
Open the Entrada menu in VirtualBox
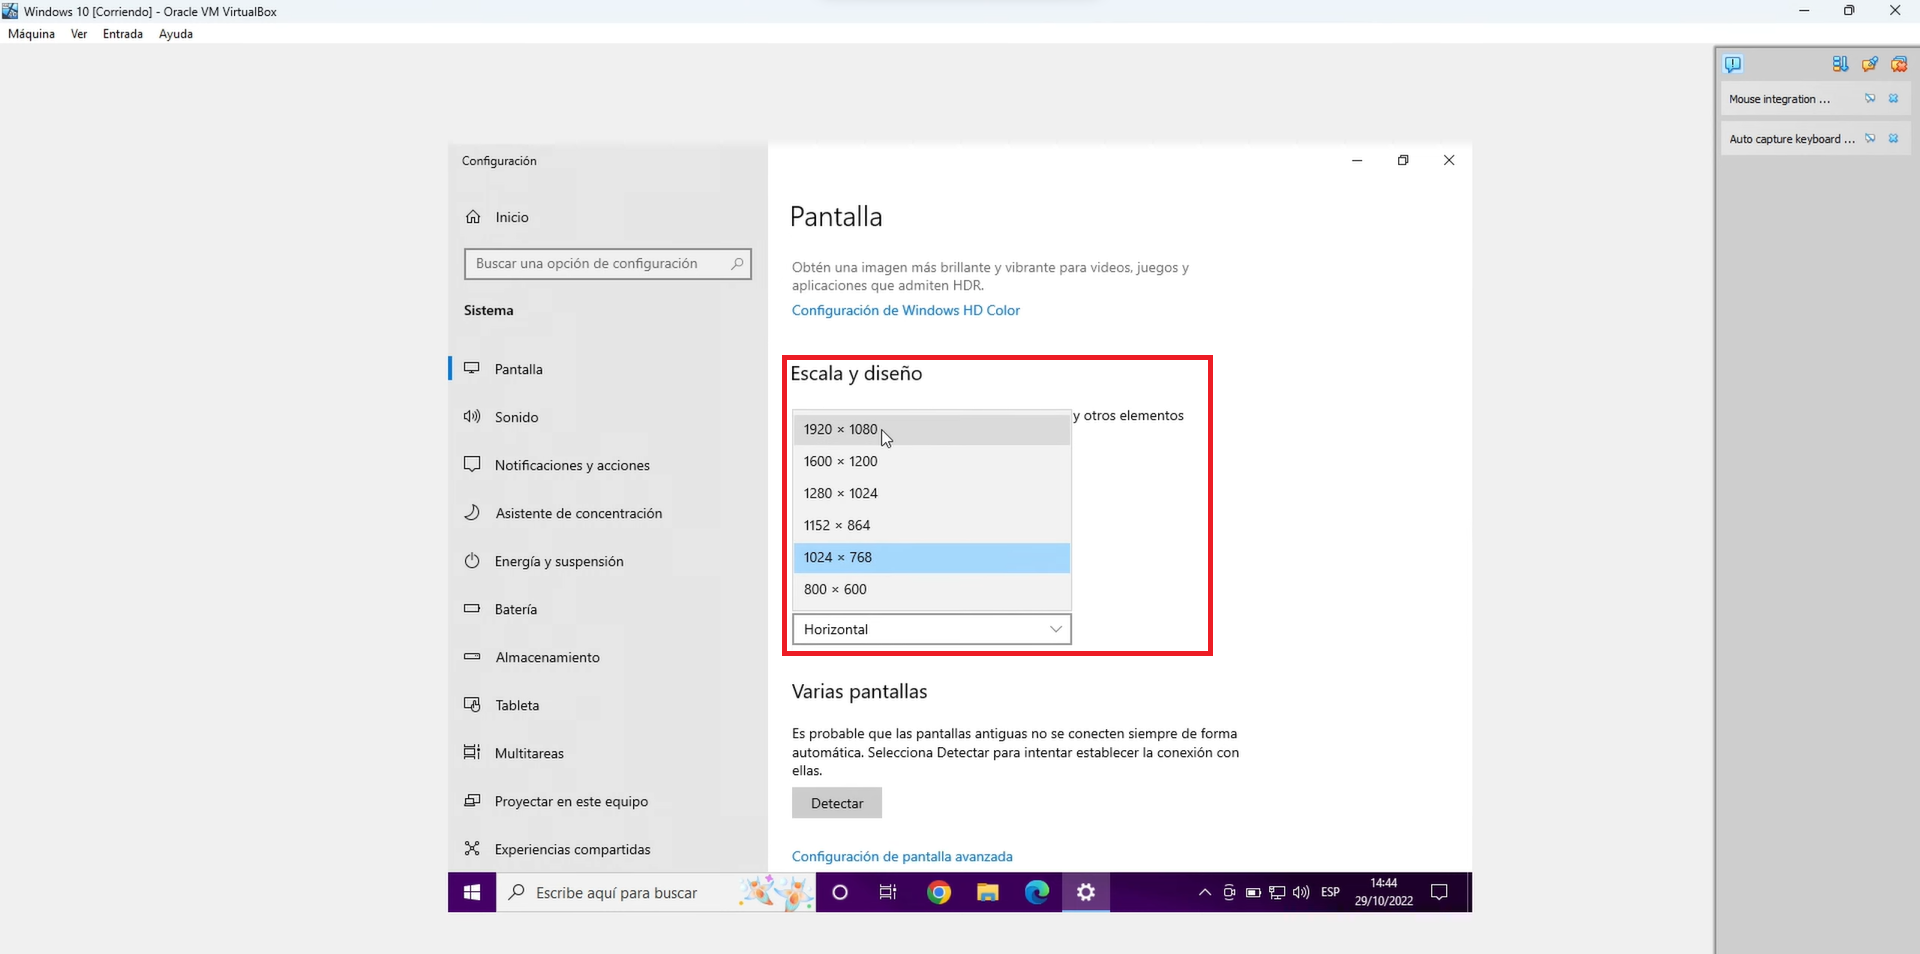click(x=122, y=33)
